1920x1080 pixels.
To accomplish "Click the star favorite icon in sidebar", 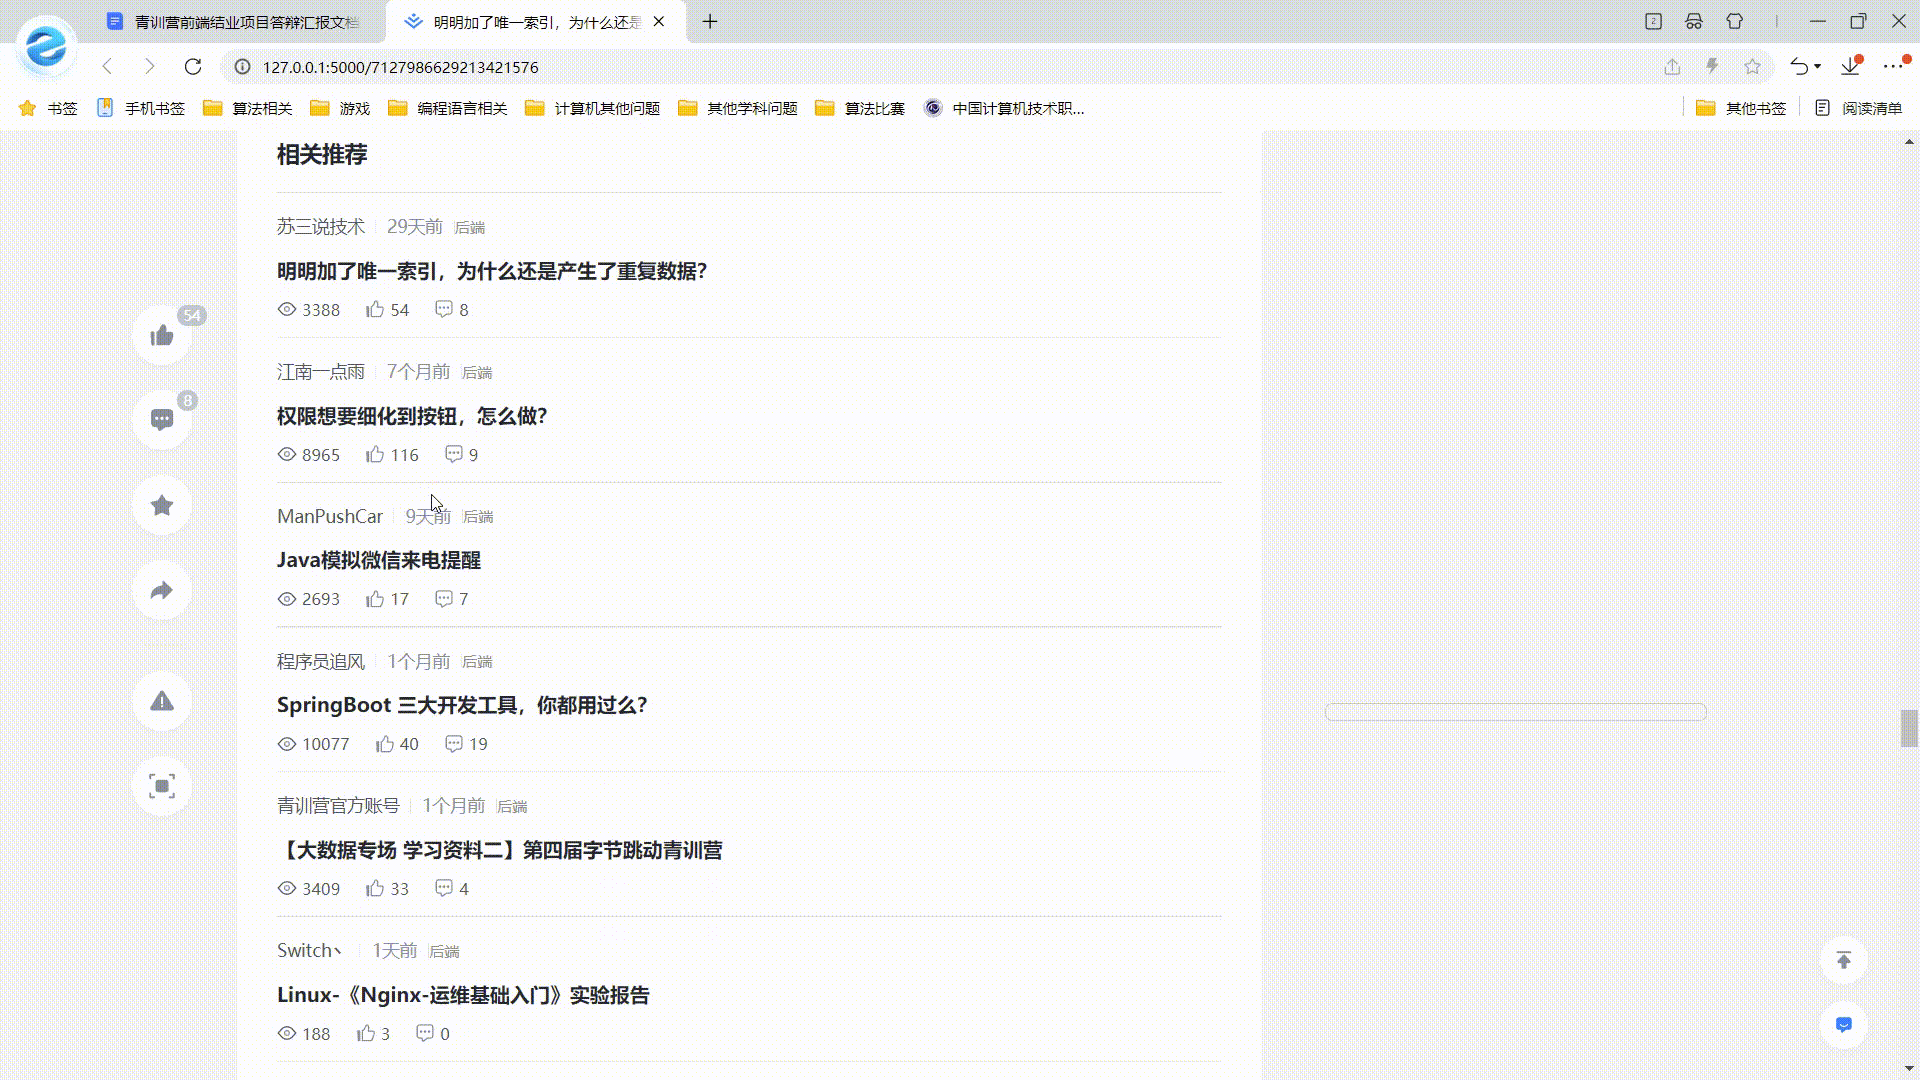I will 162,505.
